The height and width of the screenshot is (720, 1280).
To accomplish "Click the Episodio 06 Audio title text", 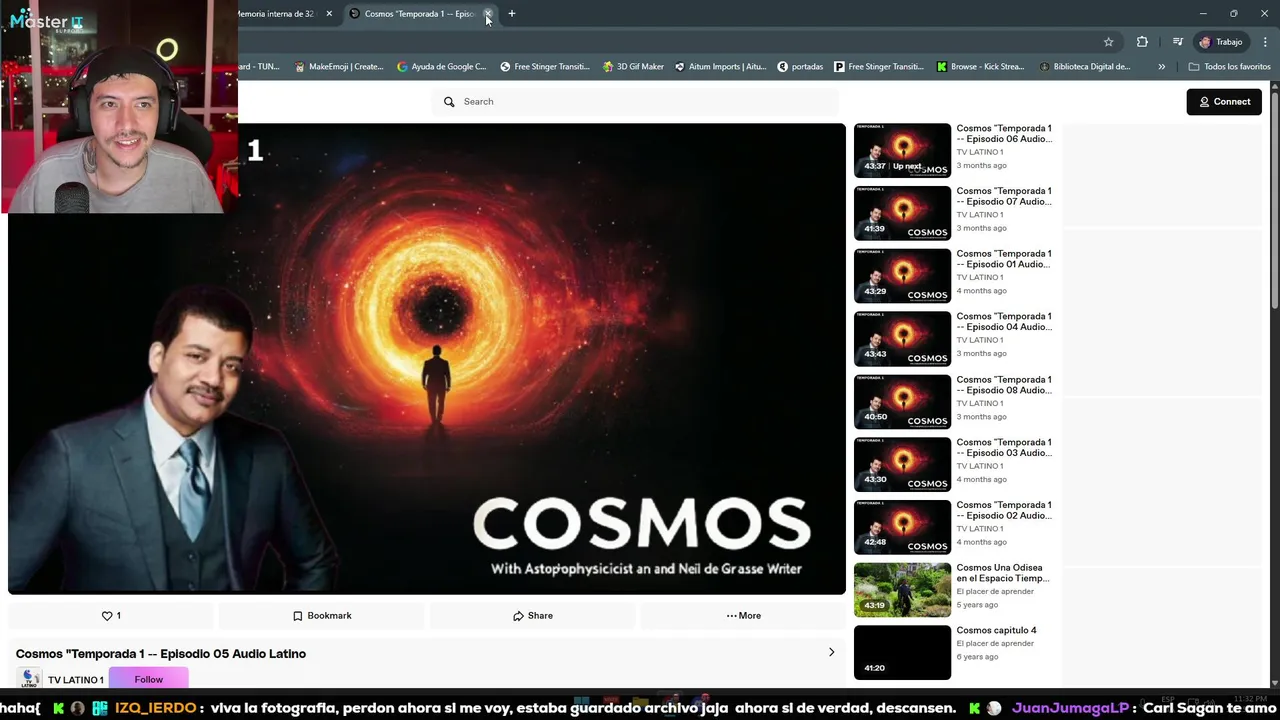I will [1004, 134].
